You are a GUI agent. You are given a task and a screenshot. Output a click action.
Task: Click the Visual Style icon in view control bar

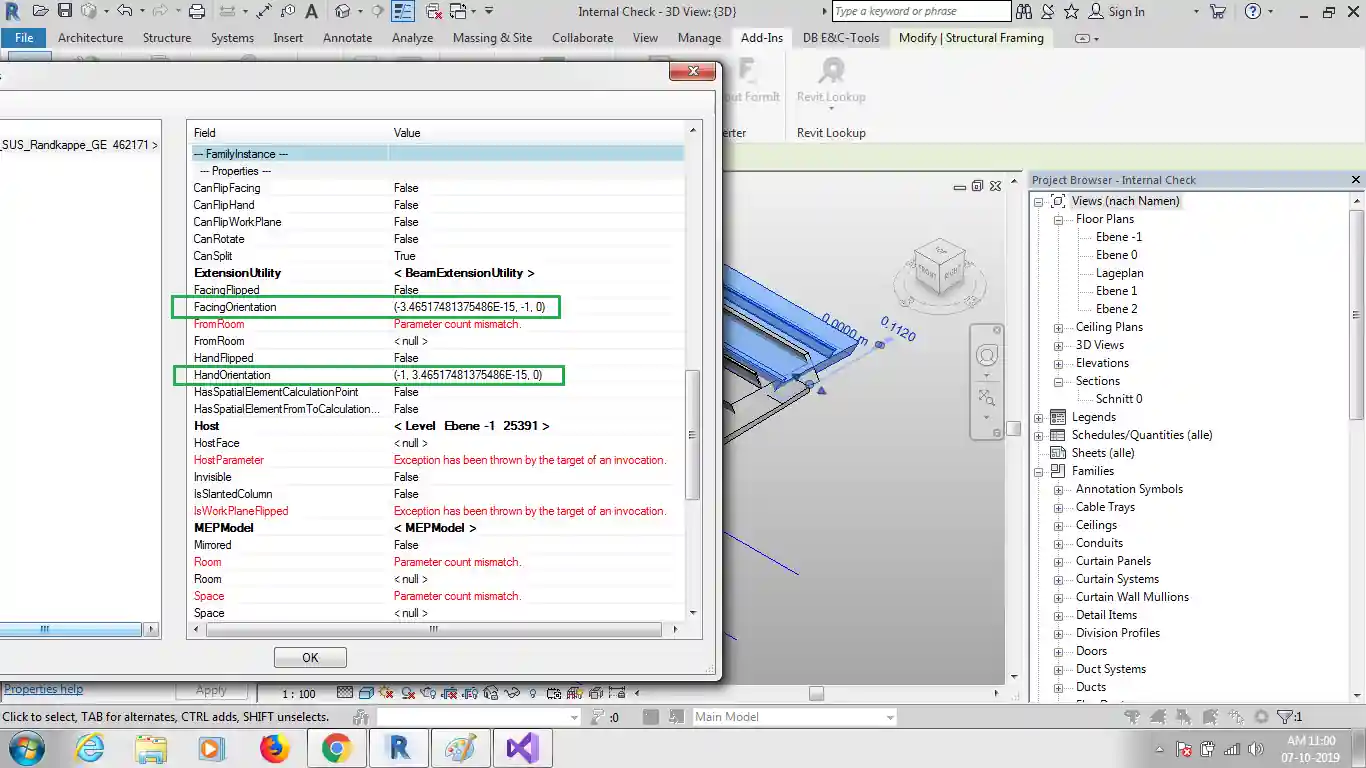pyautogui.click(x=366, y=693)
